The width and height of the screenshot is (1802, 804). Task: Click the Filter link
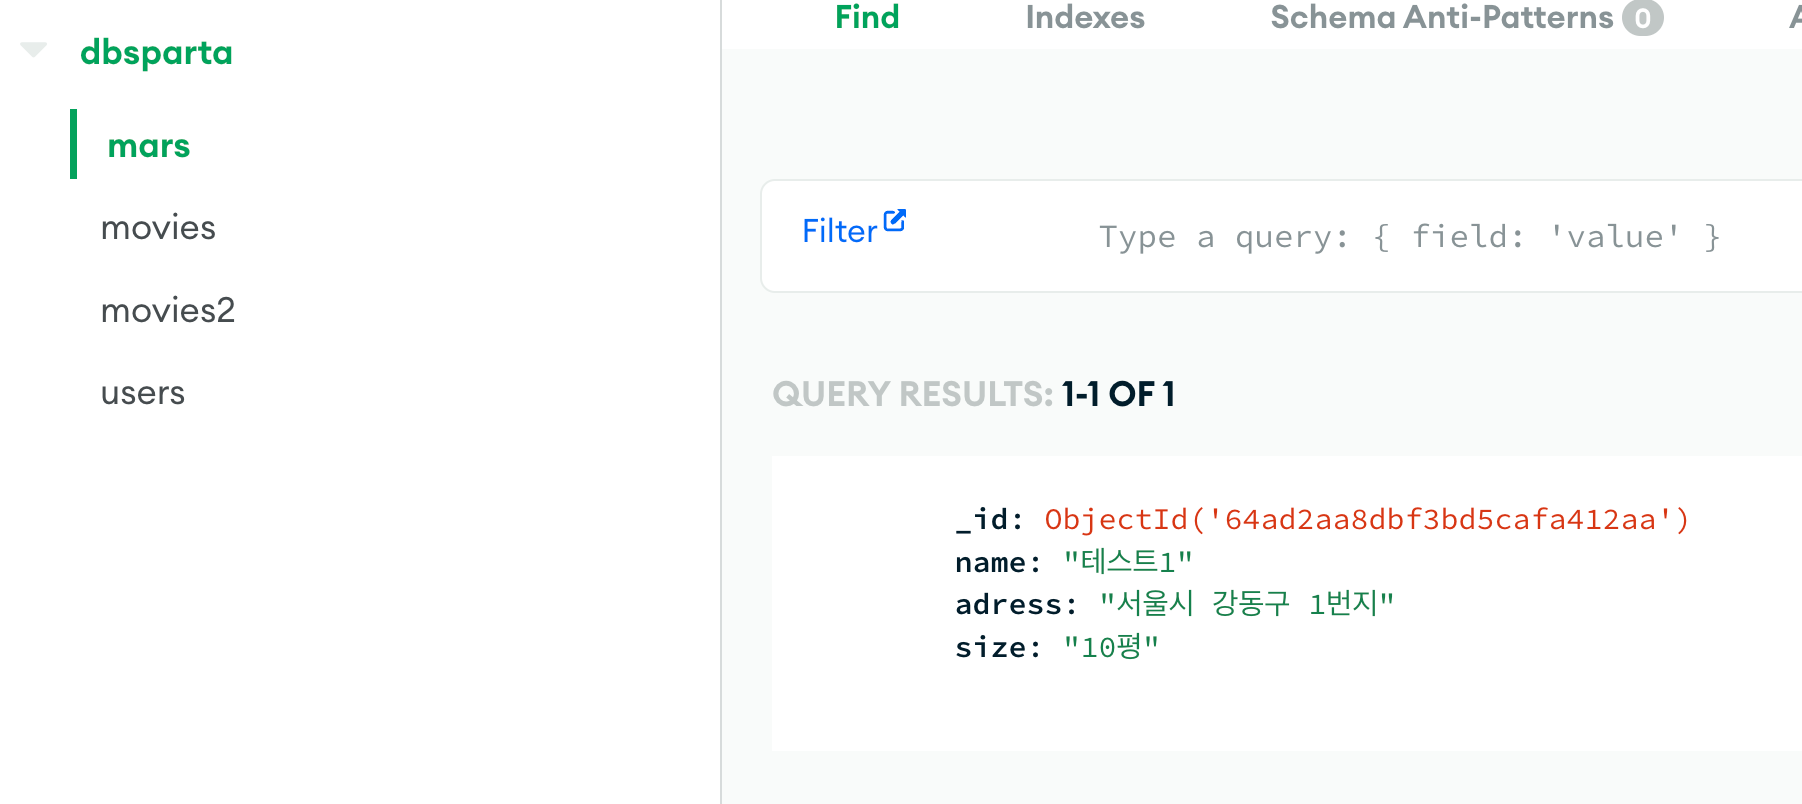(x=840, y=231)
